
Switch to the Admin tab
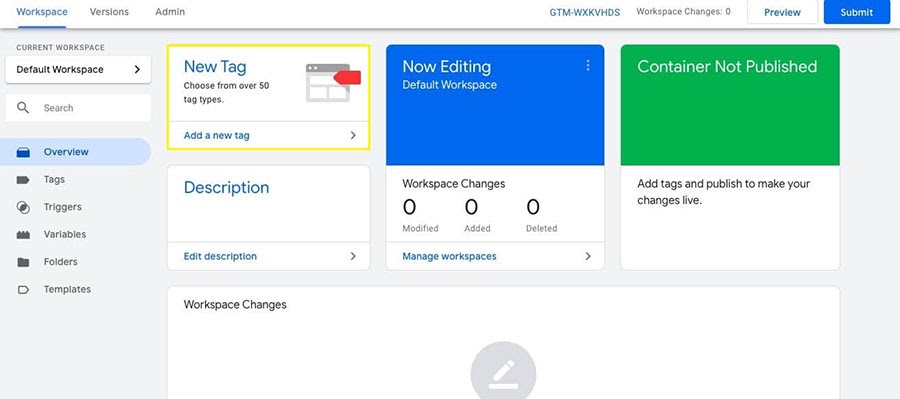click(x=170, y=12)
